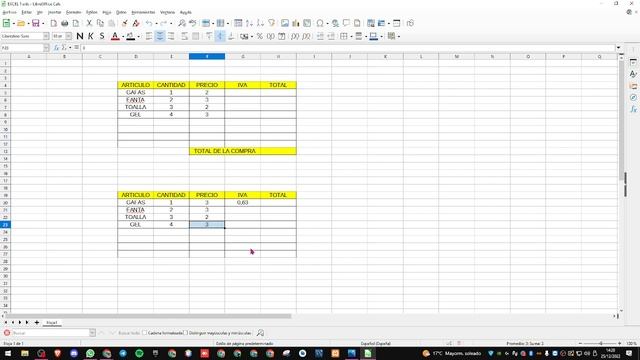Toggle center vertically alignment

[220, 36]
